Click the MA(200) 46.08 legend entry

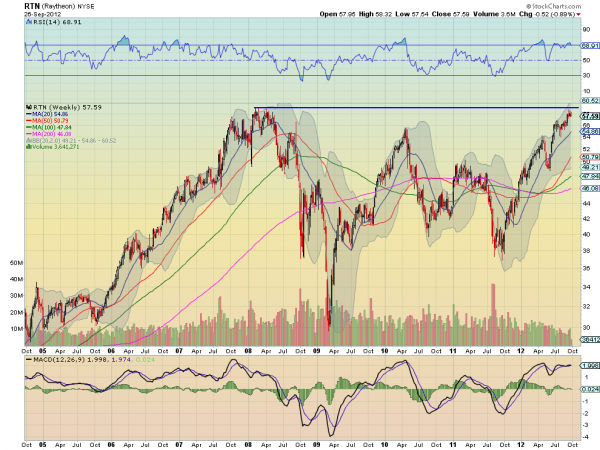pos(49,134)
